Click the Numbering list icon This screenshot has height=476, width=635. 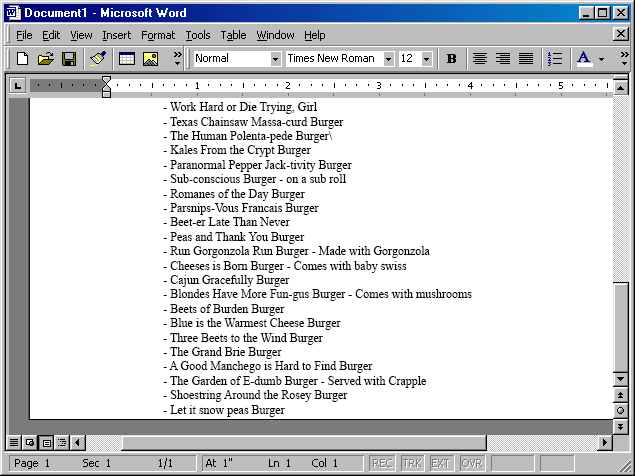tap(555, 59)
